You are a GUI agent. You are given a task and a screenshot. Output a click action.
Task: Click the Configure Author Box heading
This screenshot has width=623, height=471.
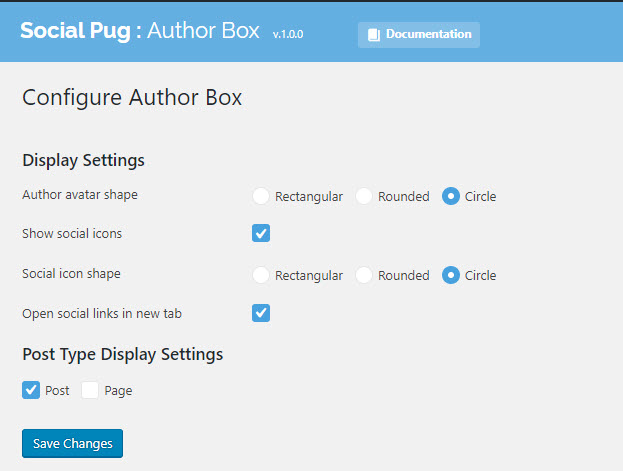pos(132,98)
